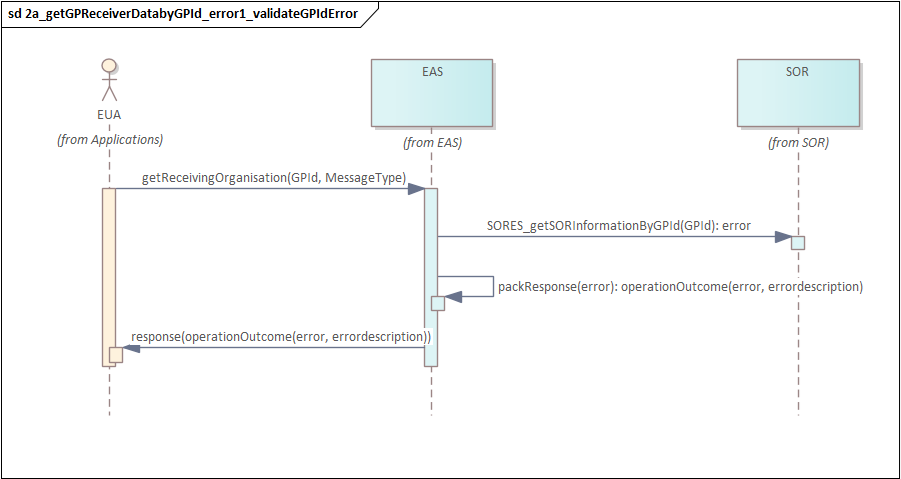
Task: Select the EUA actor name label
Action: click(109, 115)
